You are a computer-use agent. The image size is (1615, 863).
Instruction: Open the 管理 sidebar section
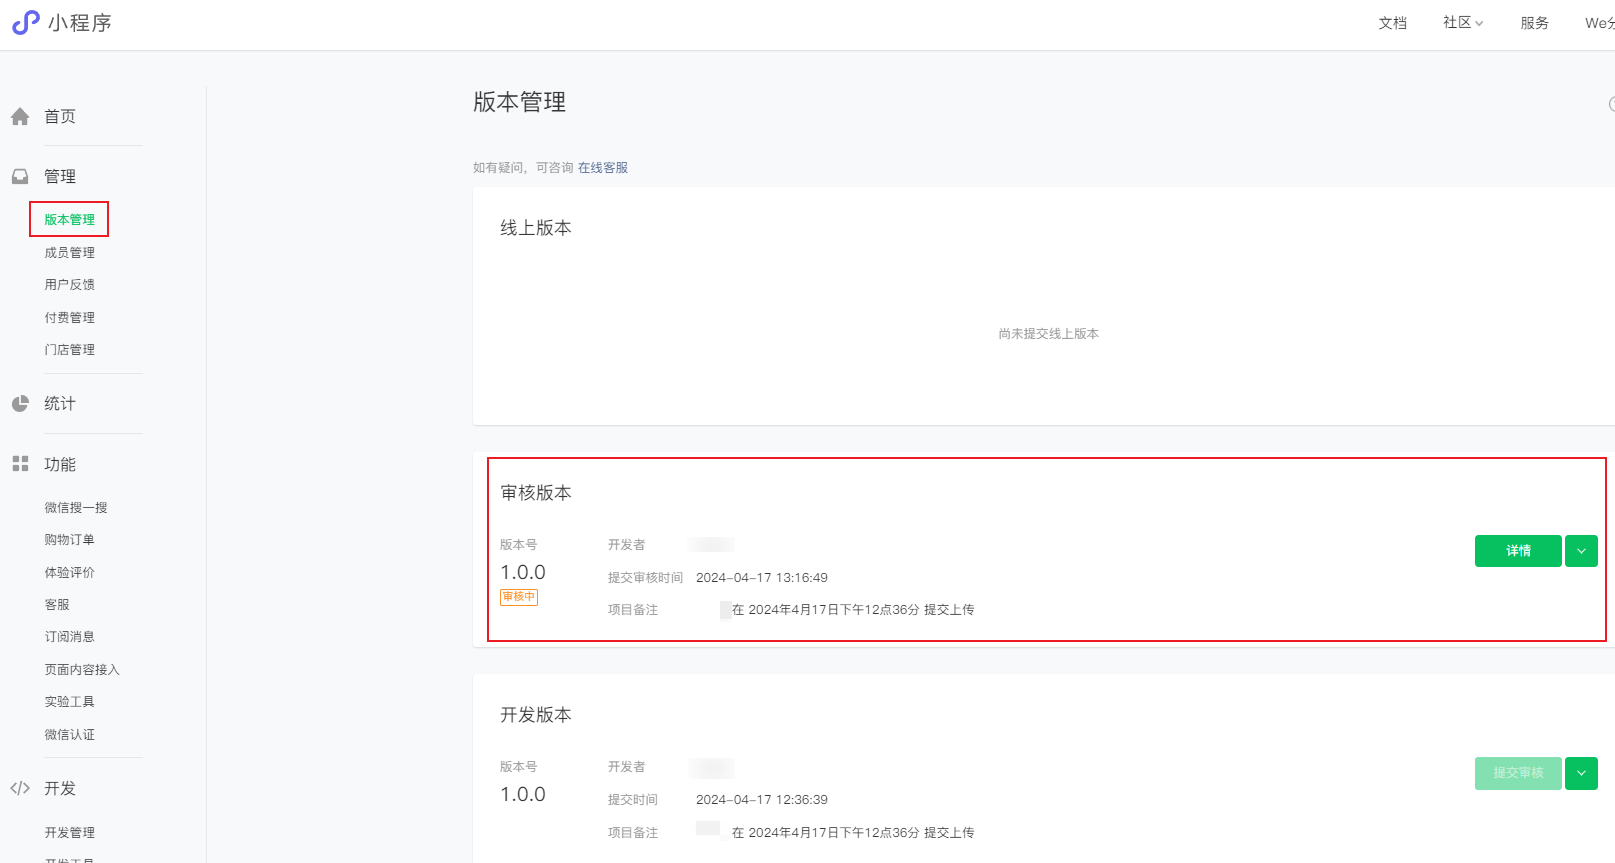[x=60, y=177]
